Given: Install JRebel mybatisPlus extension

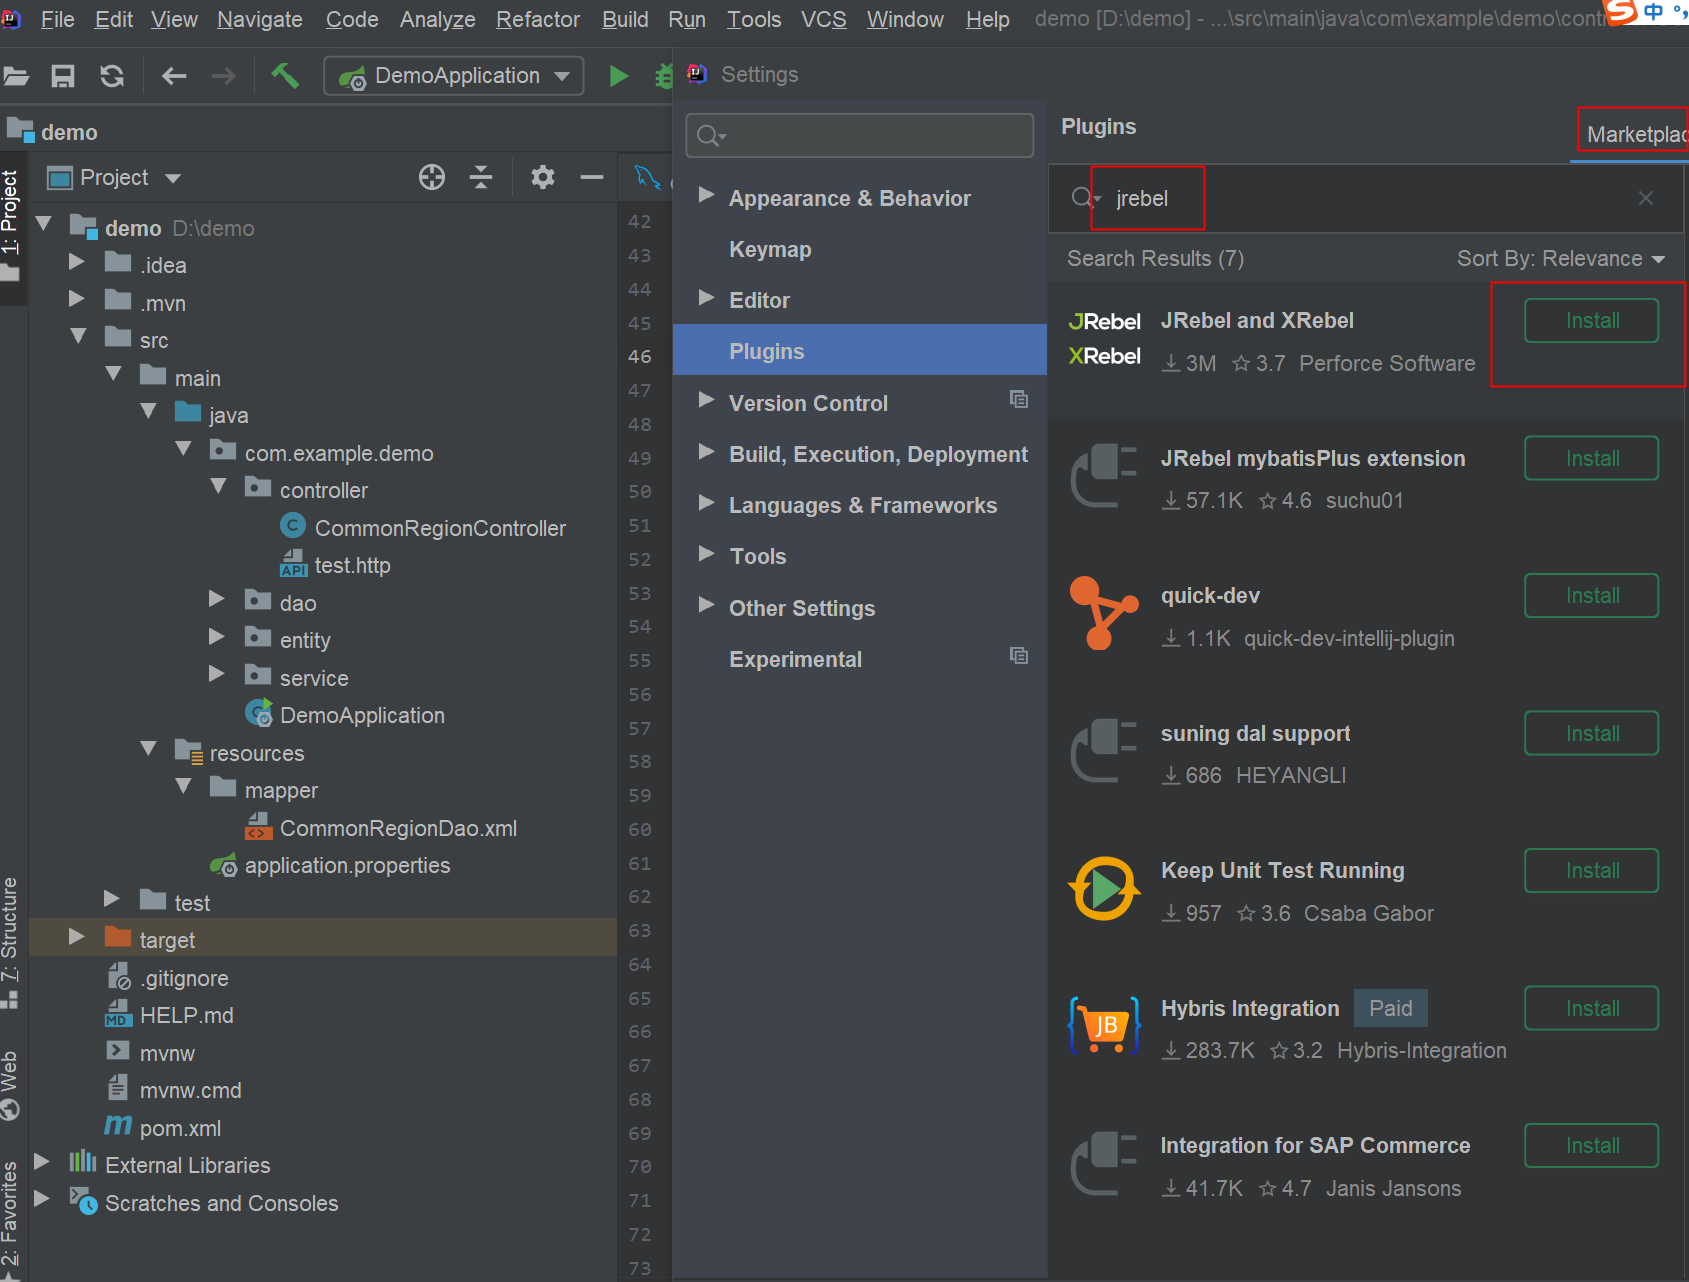Looking at the screenshot, I should click(1591, 459).
